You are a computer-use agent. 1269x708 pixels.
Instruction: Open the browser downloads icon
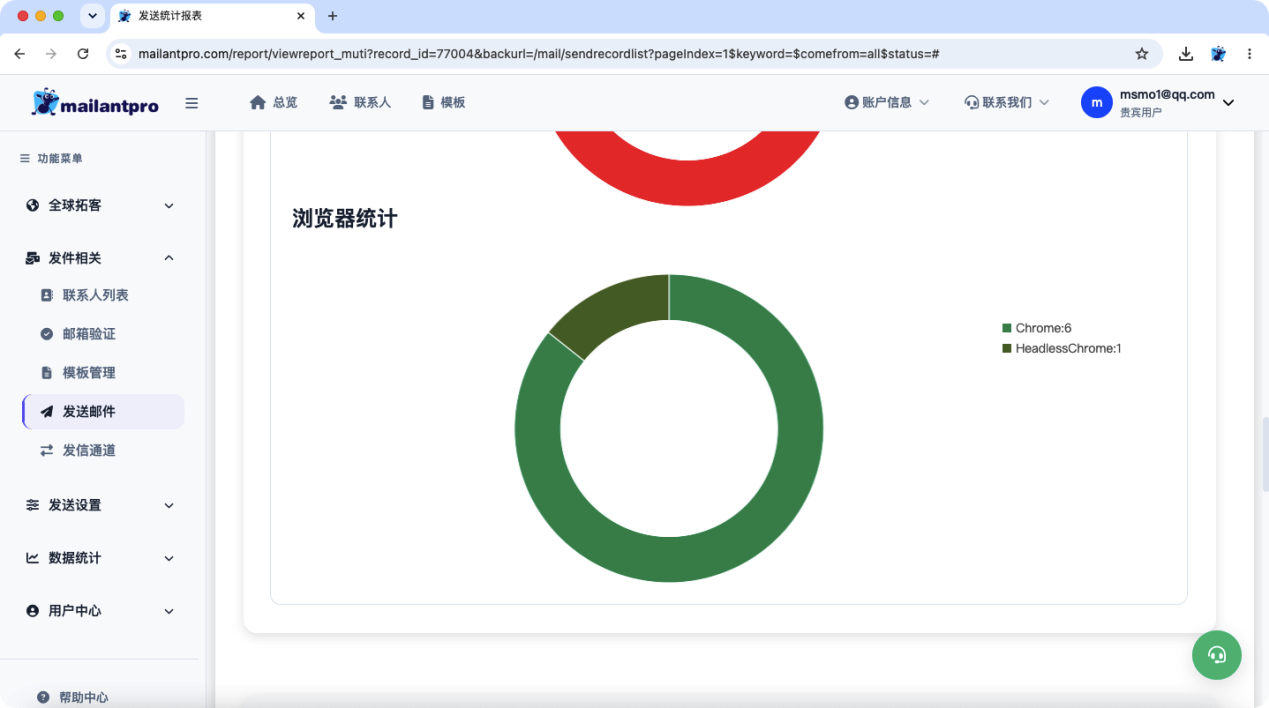point(1186,54)
